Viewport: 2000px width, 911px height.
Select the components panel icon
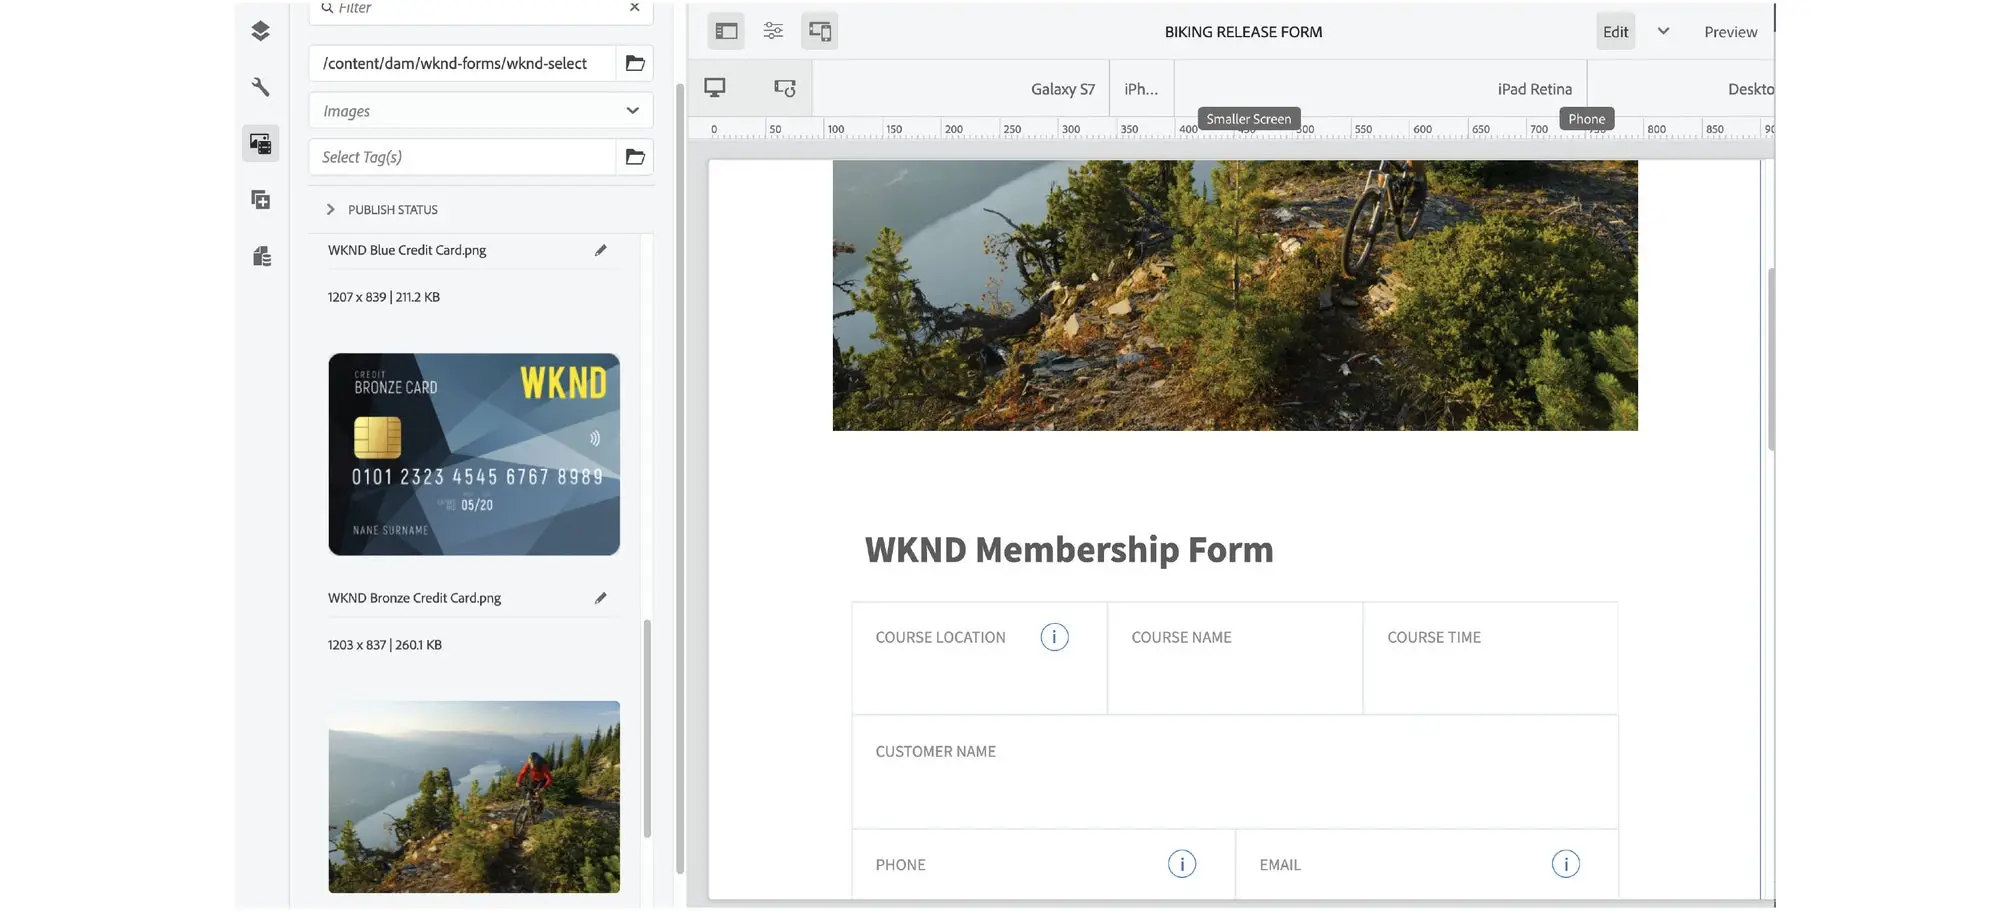[260, 30]
